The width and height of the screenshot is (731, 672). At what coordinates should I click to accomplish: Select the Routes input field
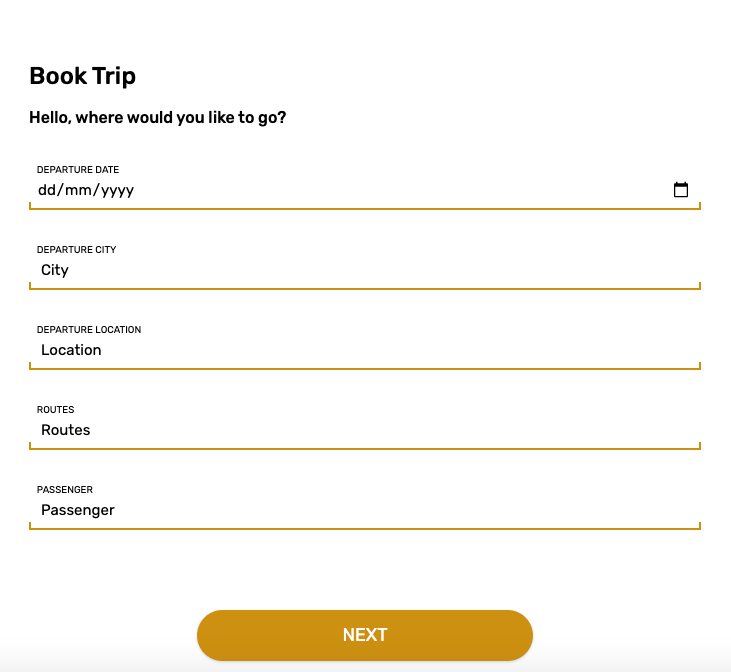[365, 430]
